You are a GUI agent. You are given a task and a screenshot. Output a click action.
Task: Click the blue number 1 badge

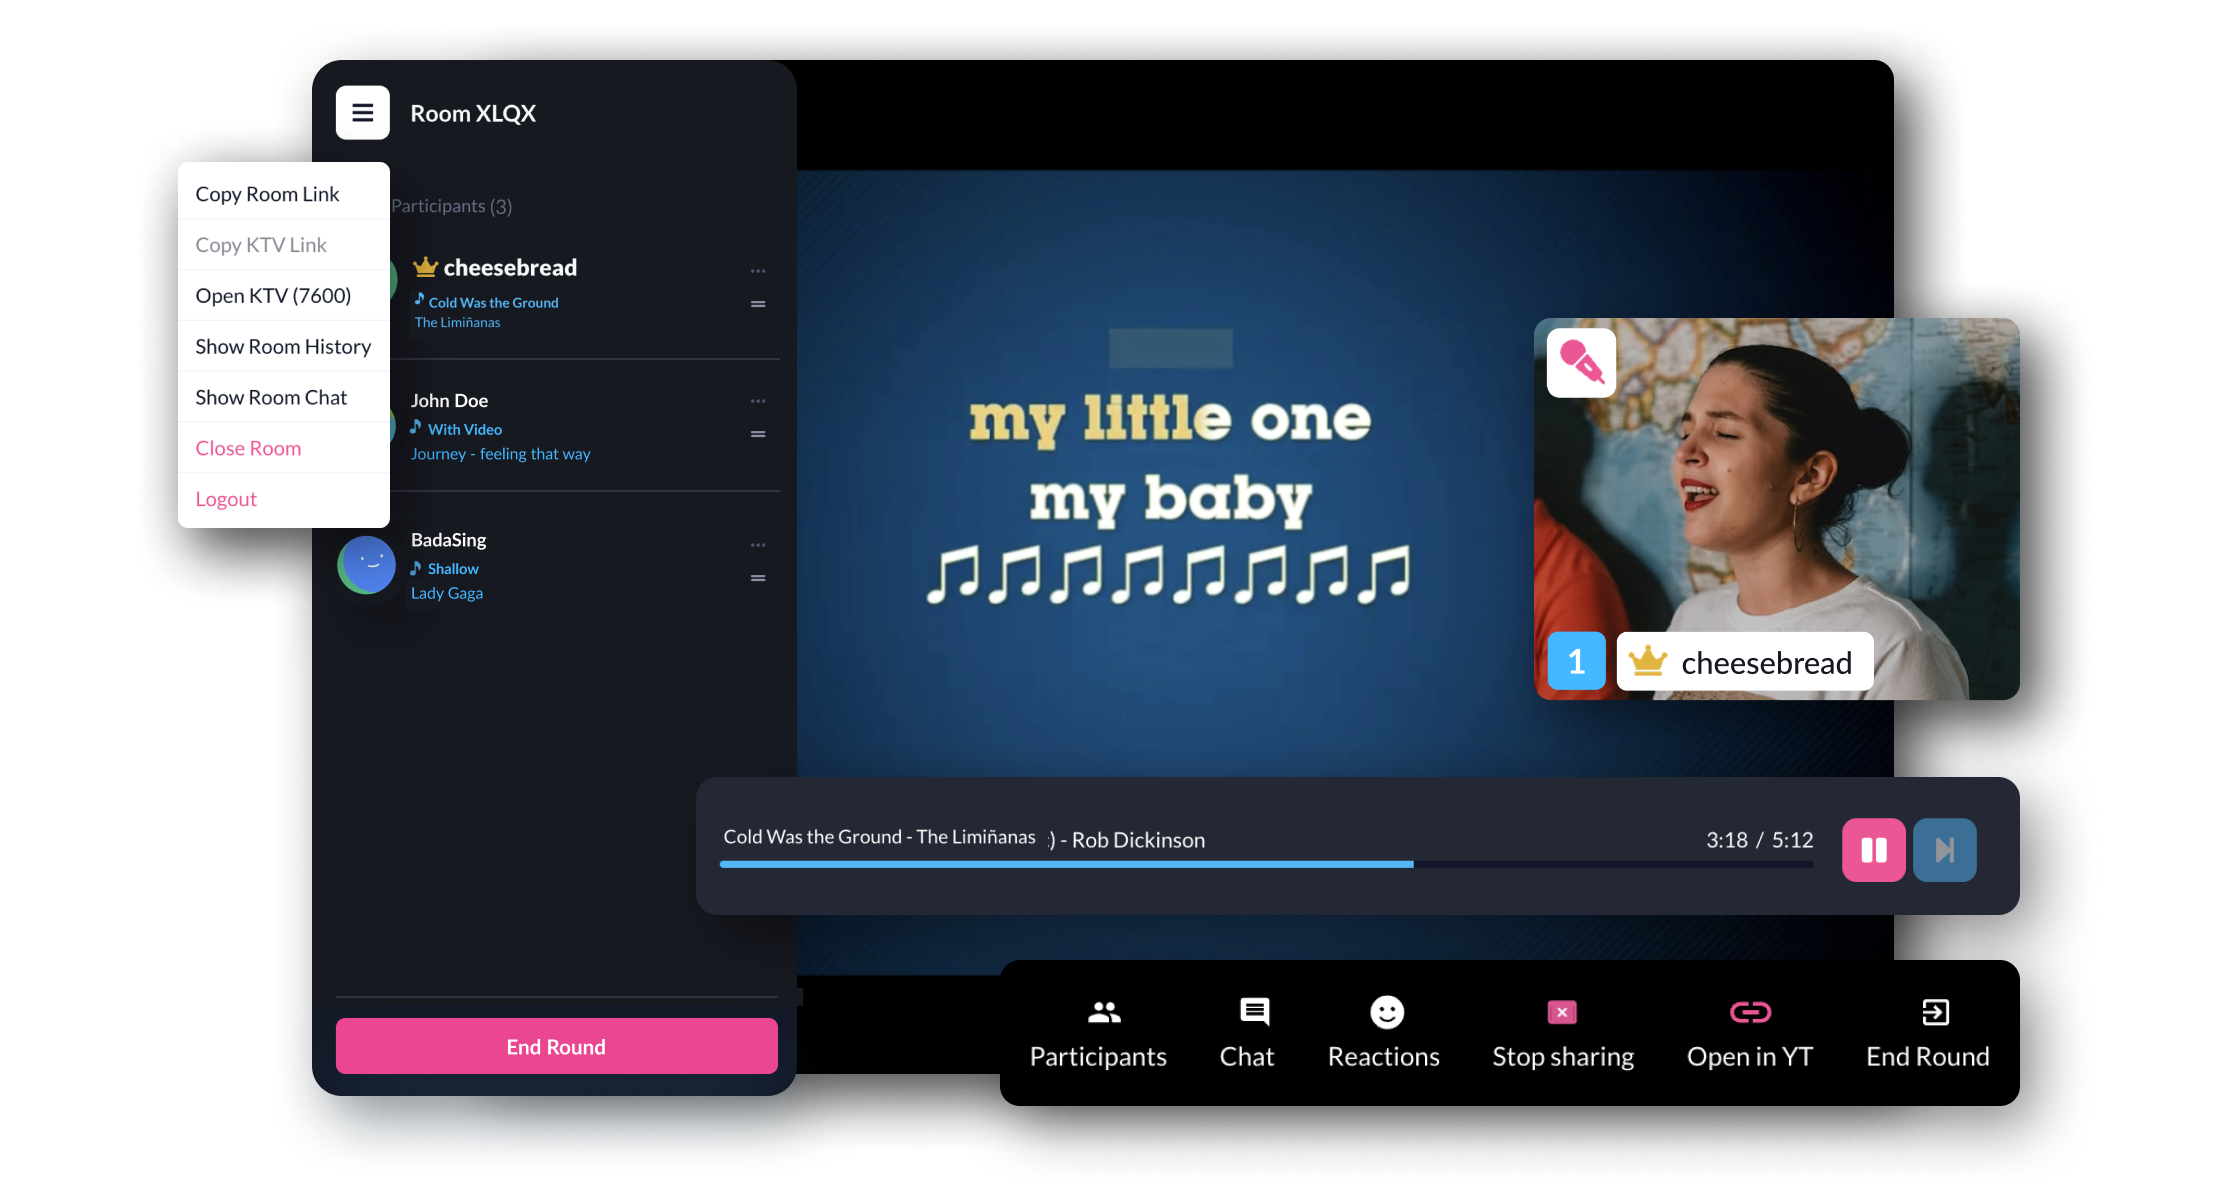click(x=1576, y=661)
